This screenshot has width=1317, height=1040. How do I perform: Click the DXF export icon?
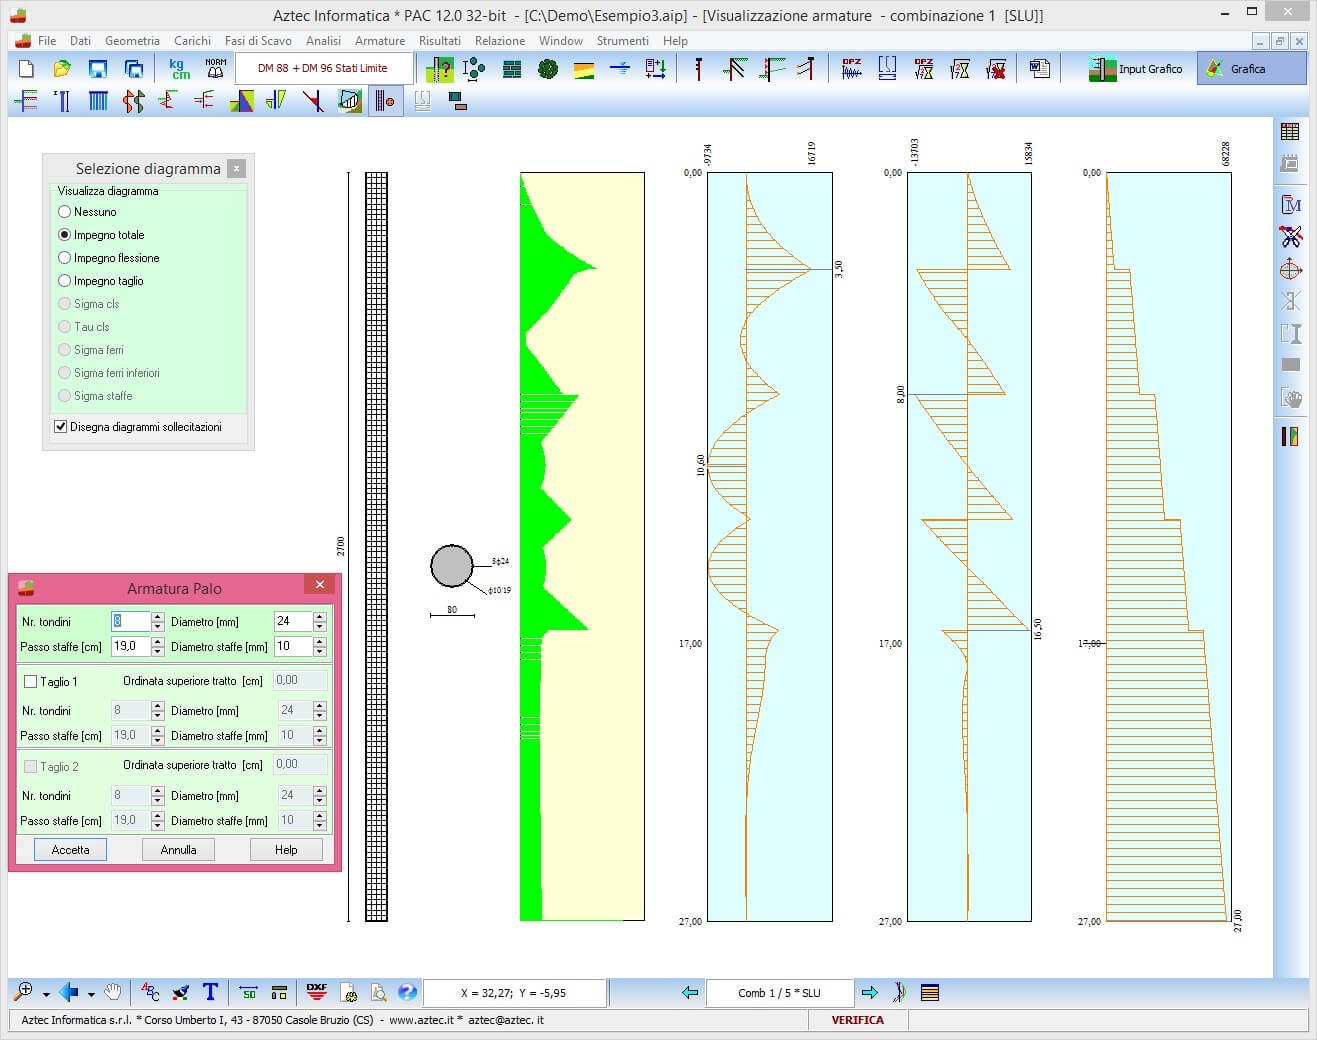(x=317, y=992)
